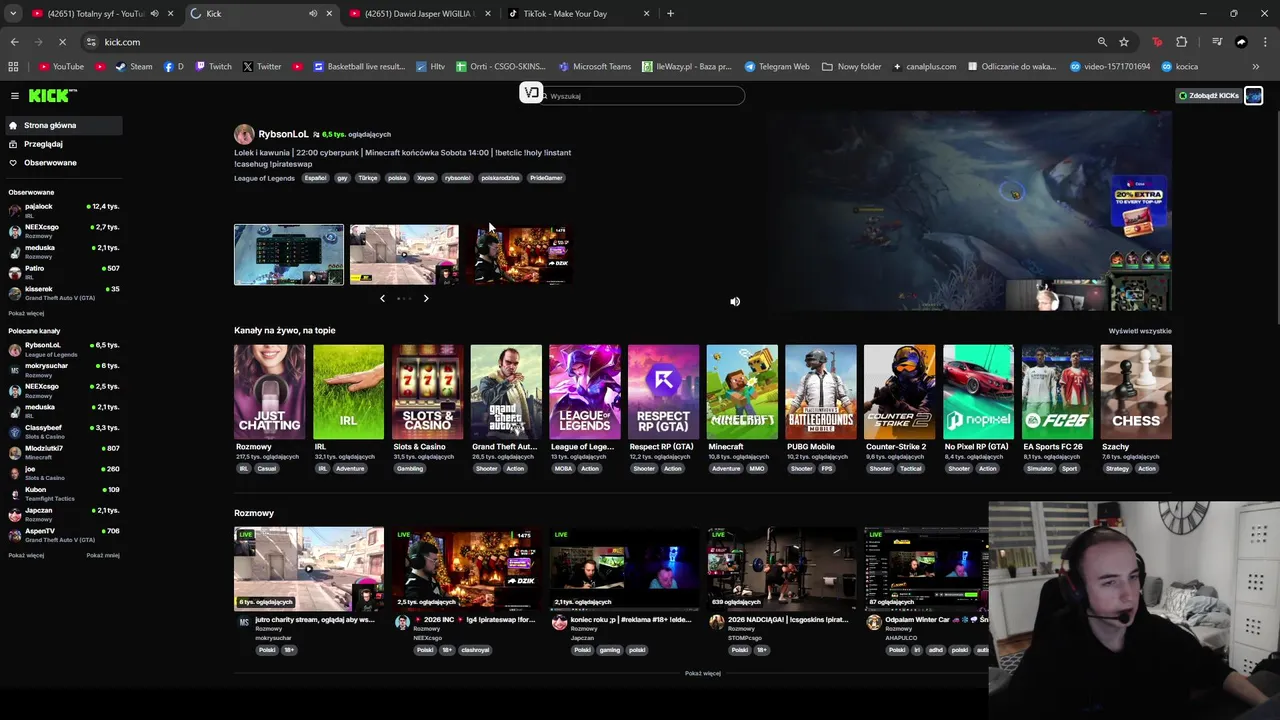Open Minecraft category card

pos(742,392)
